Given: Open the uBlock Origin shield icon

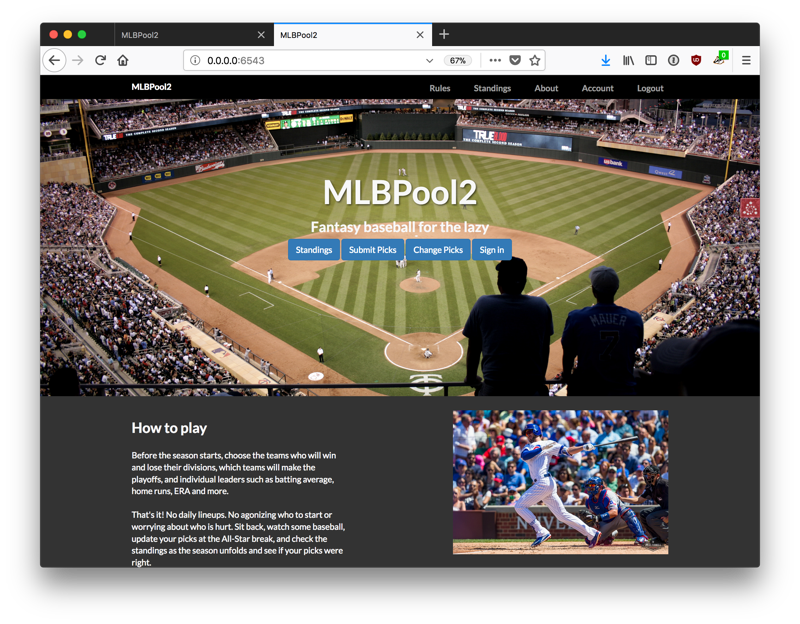Looking at the screenshot, I should [x=696, y=60].
